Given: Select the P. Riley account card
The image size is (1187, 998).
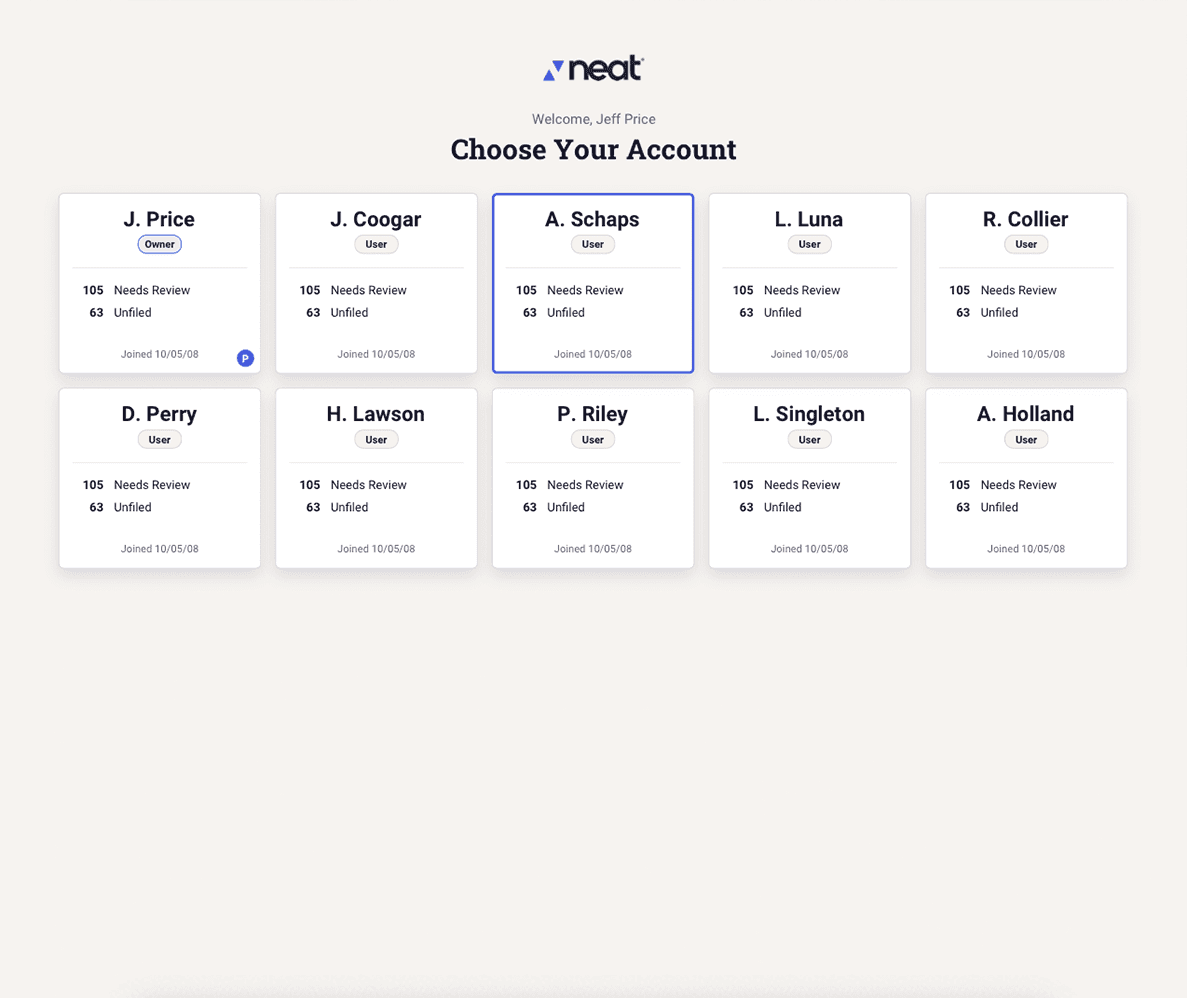Looking at the screenshot, I should point(593,479).
